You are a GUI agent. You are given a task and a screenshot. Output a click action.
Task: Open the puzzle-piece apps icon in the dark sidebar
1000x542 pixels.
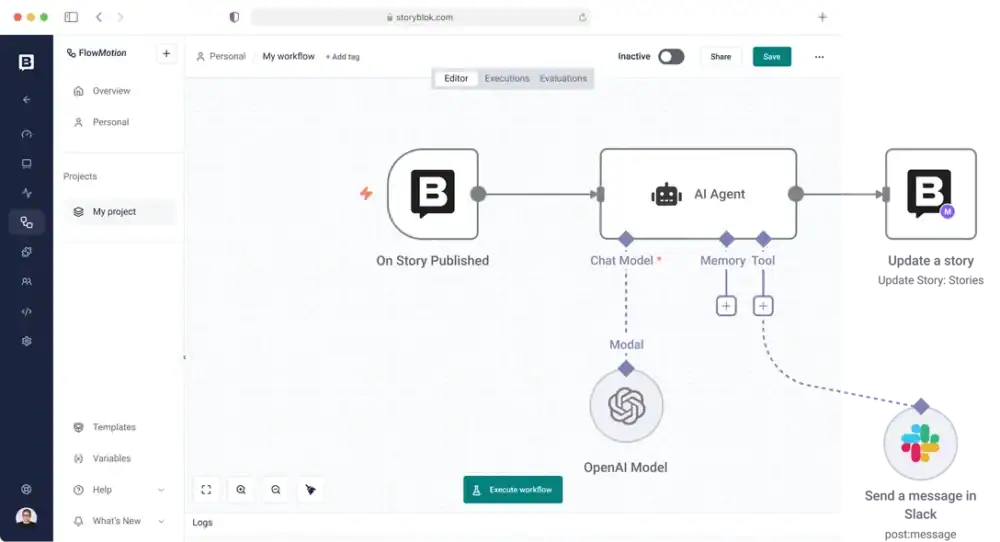coord(26,252)
